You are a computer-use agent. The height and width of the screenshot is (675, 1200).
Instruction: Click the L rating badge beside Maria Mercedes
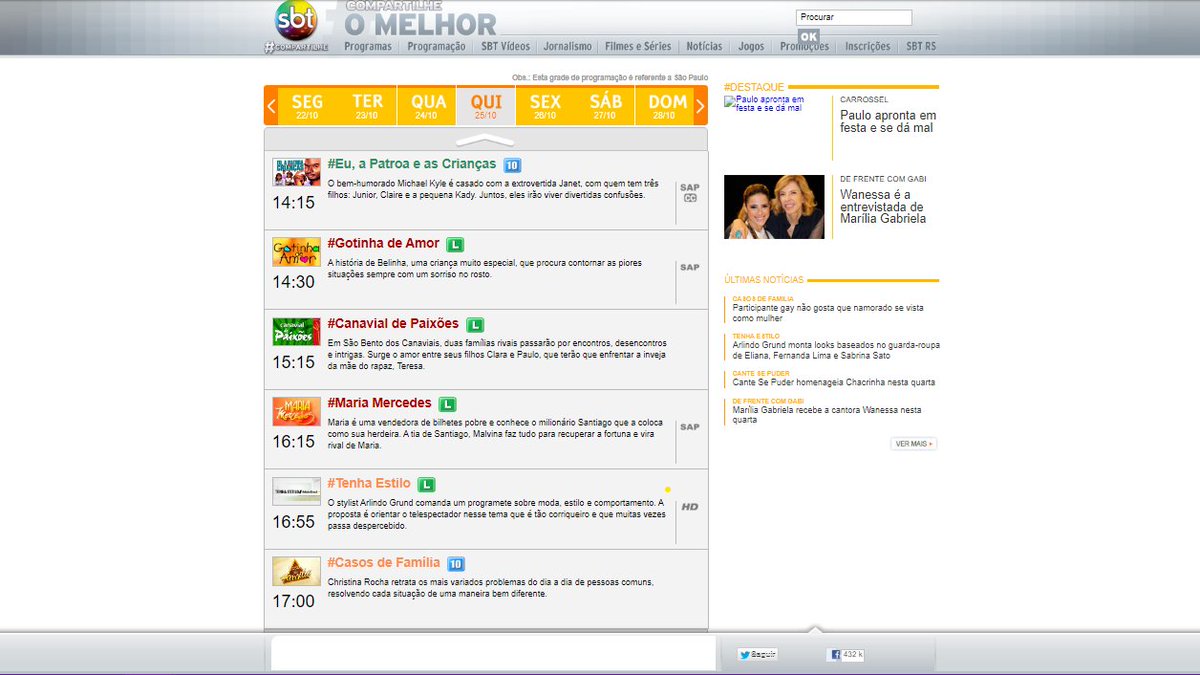point(447,404)
